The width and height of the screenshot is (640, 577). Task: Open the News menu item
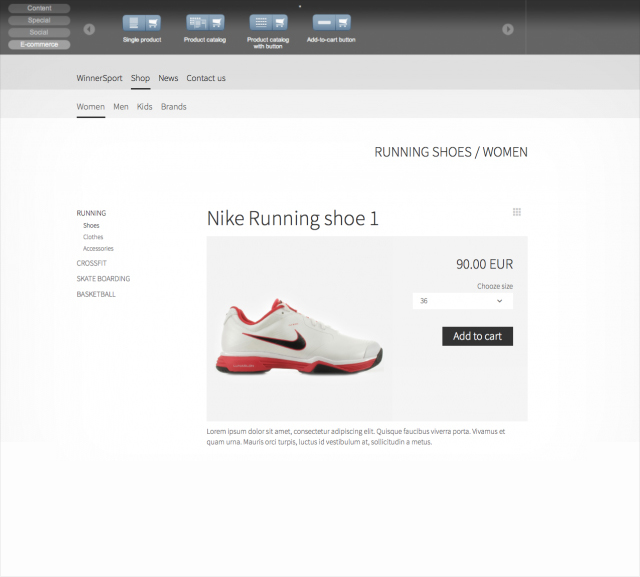168,78
